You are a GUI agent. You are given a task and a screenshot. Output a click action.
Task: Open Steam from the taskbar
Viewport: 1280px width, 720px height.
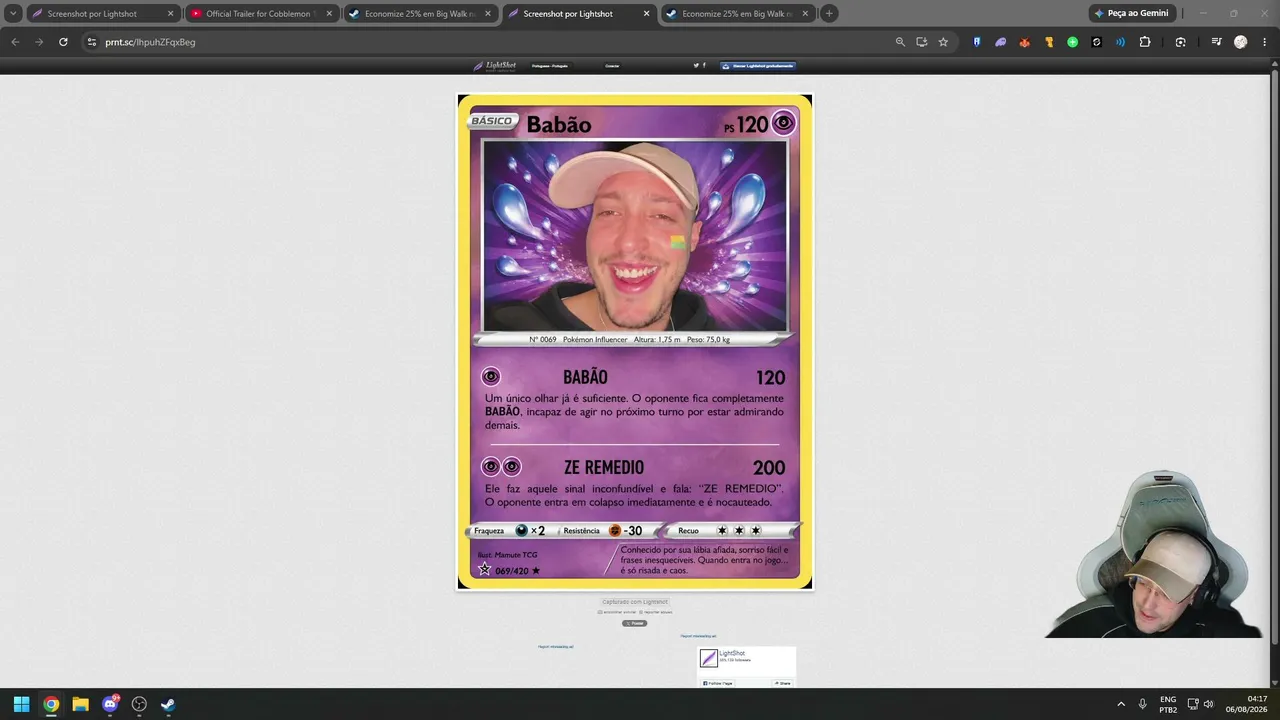click(169, 704)
